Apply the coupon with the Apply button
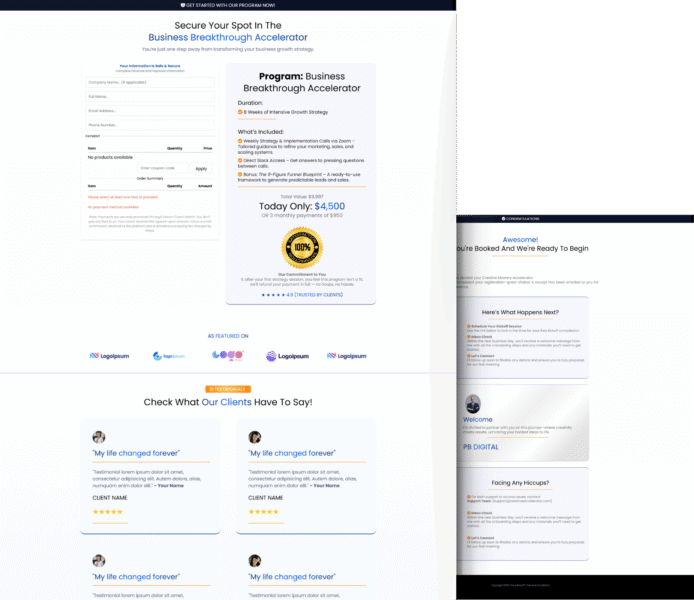This screenshot has width=694, height=600. click(x=201, y=169)
